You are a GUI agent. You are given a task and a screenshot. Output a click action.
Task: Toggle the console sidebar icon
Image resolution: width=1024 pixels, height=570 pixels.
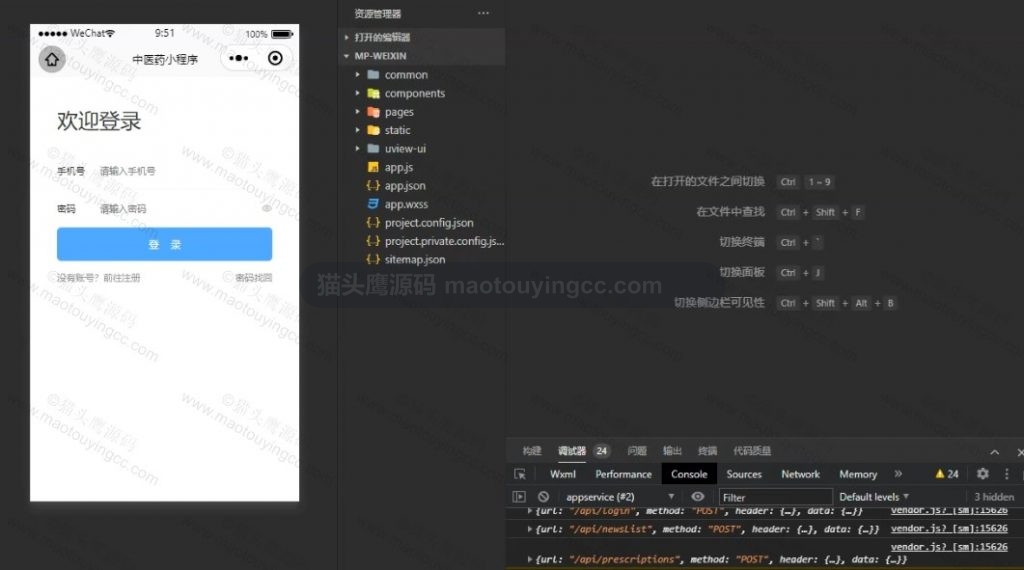pyautogui.click(x=519, y=497)
